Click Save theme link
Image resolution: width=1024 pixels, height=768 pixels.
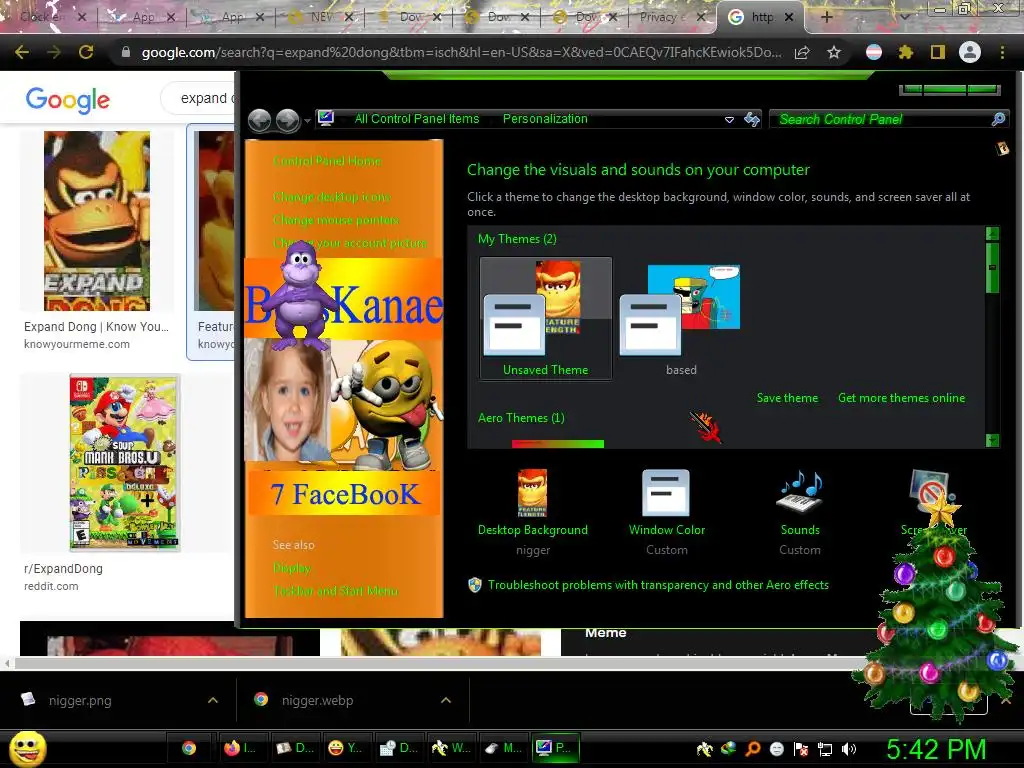(787, 398)
